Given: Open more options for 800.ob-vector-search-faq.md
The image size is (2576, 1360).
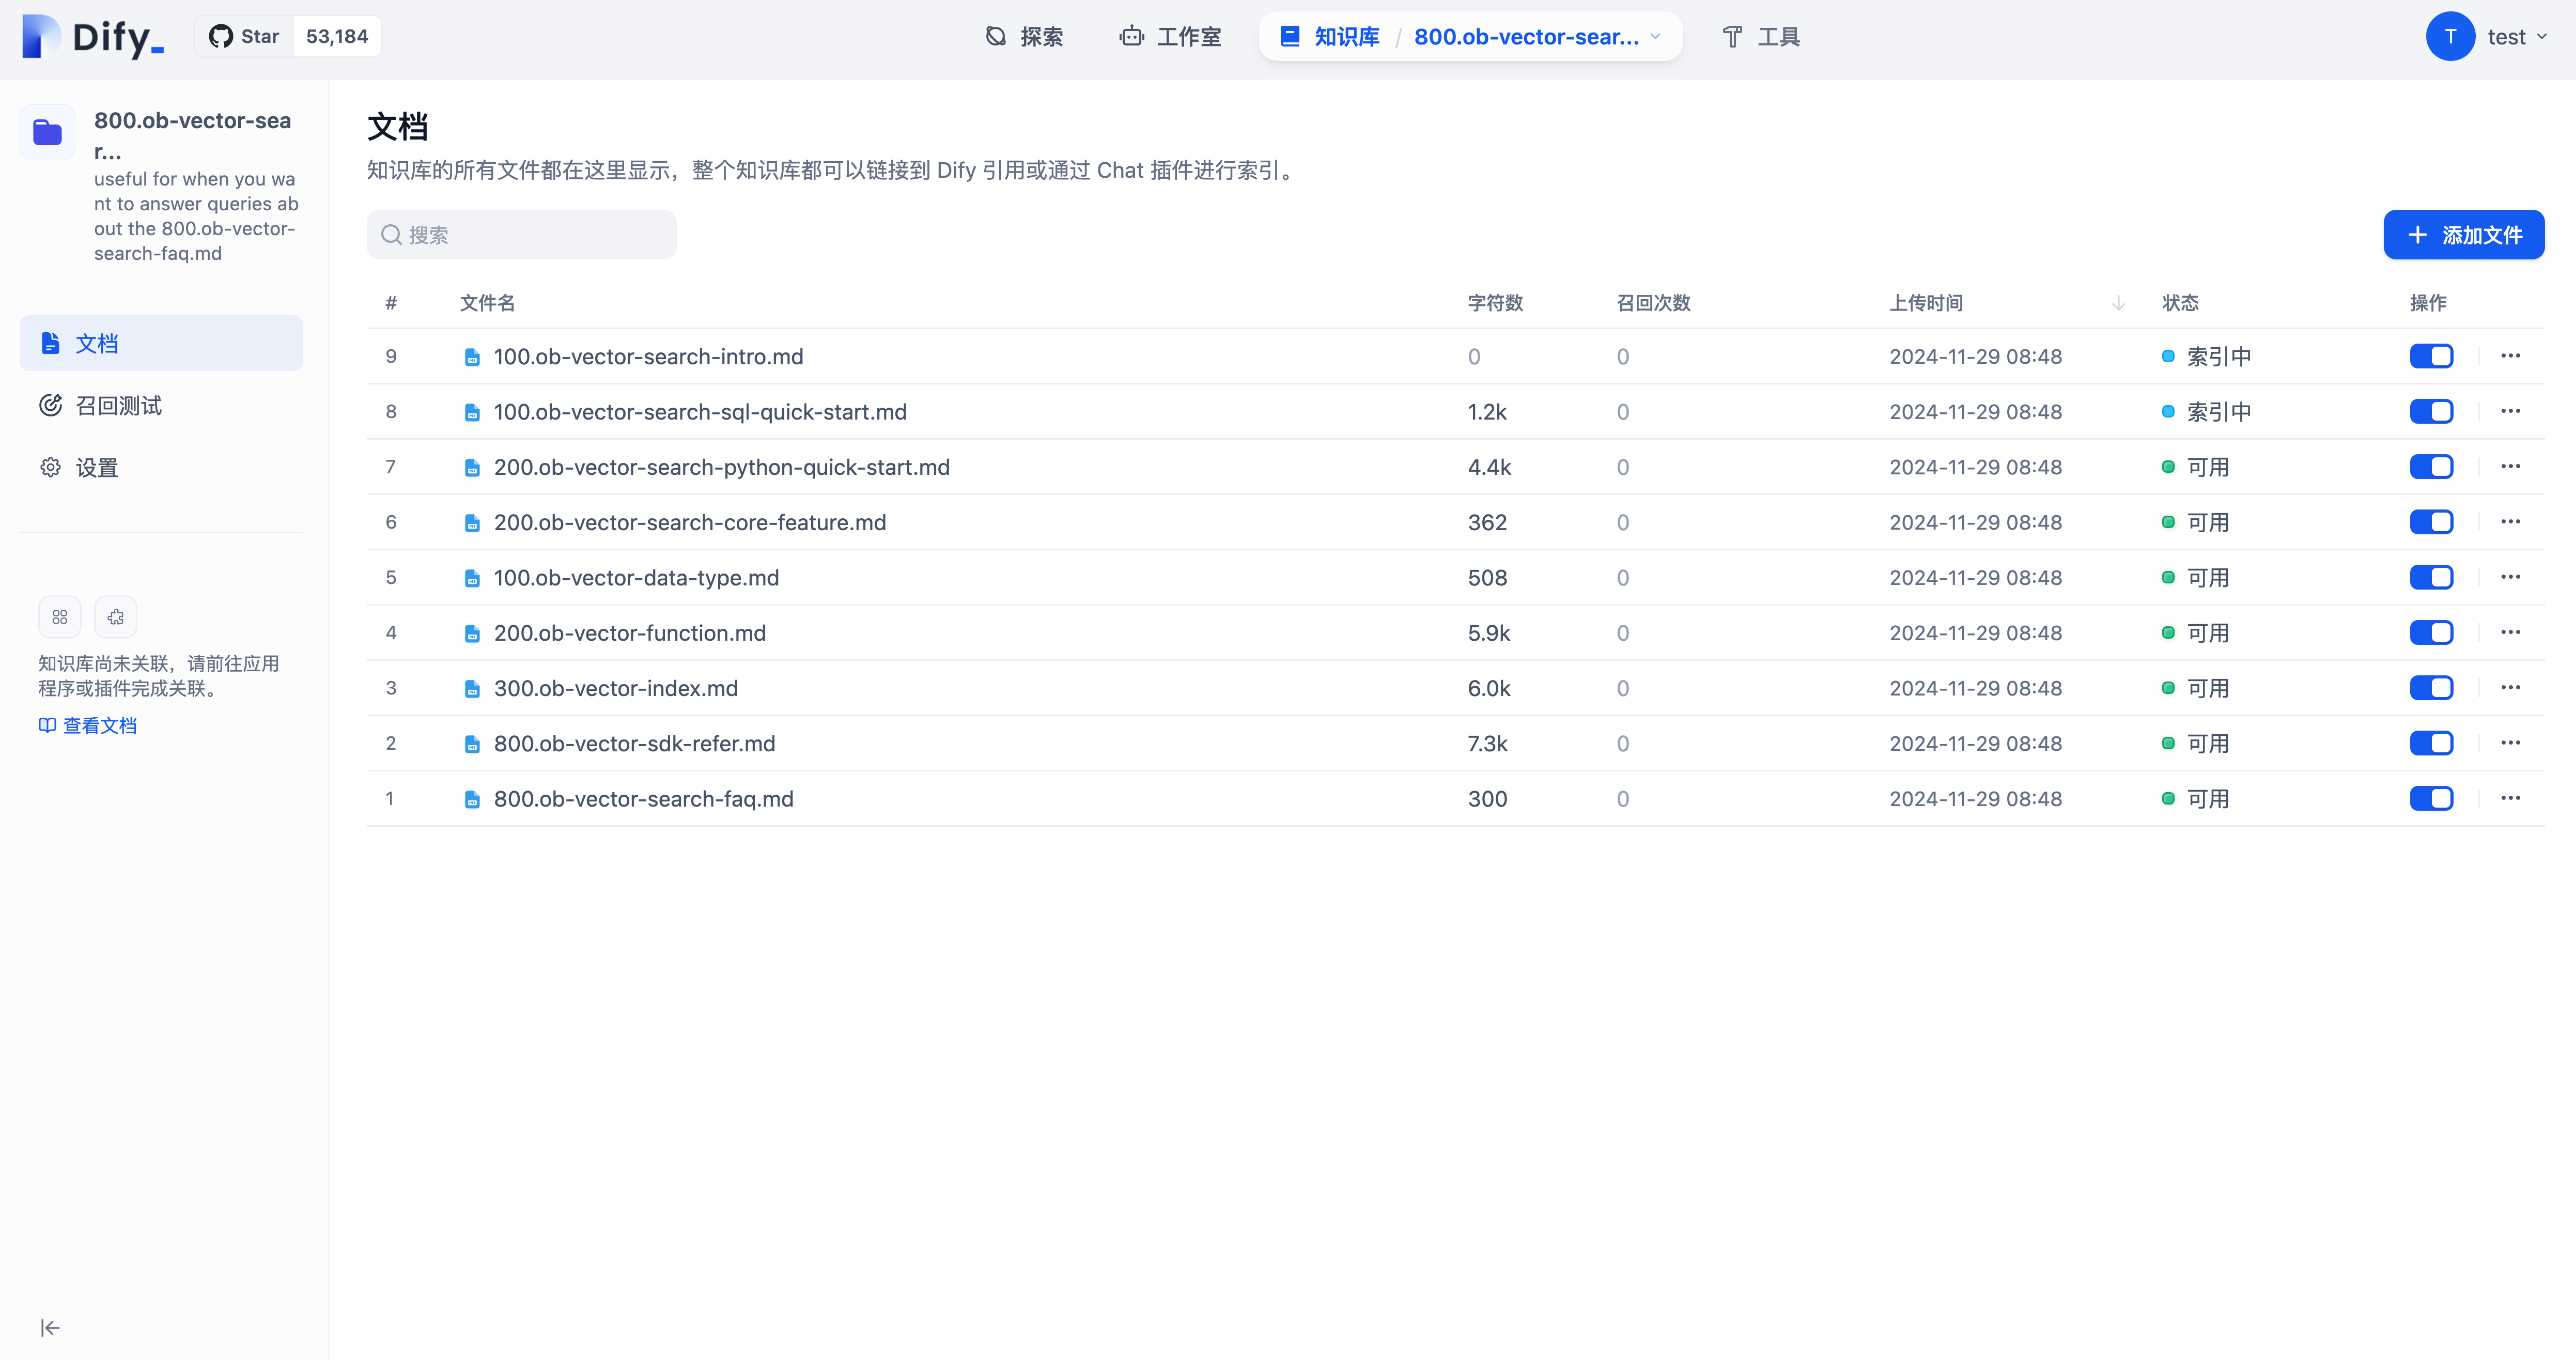Looking at the screenshot, I should [2510, 798].
